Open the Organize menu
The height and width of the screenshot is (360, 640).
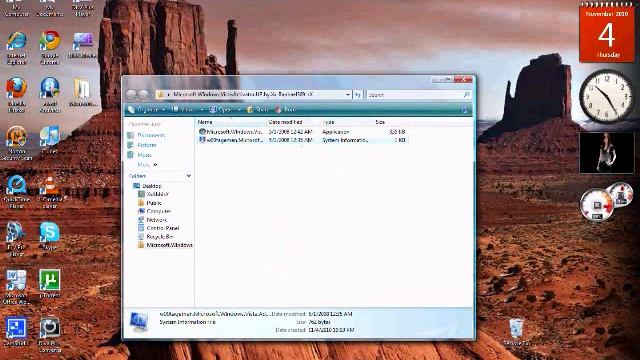point(147,110)
